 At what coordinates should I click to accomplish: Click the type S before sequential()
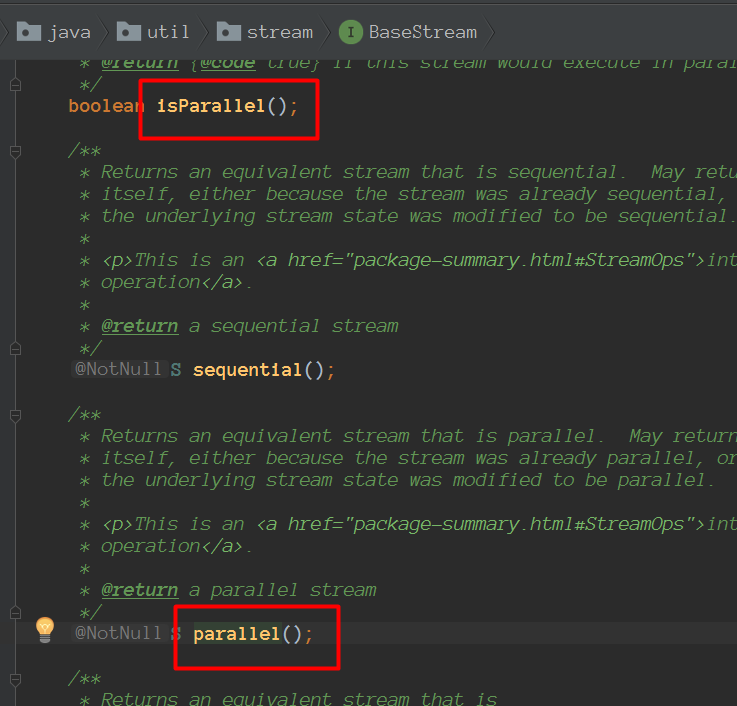pos(176,370)
